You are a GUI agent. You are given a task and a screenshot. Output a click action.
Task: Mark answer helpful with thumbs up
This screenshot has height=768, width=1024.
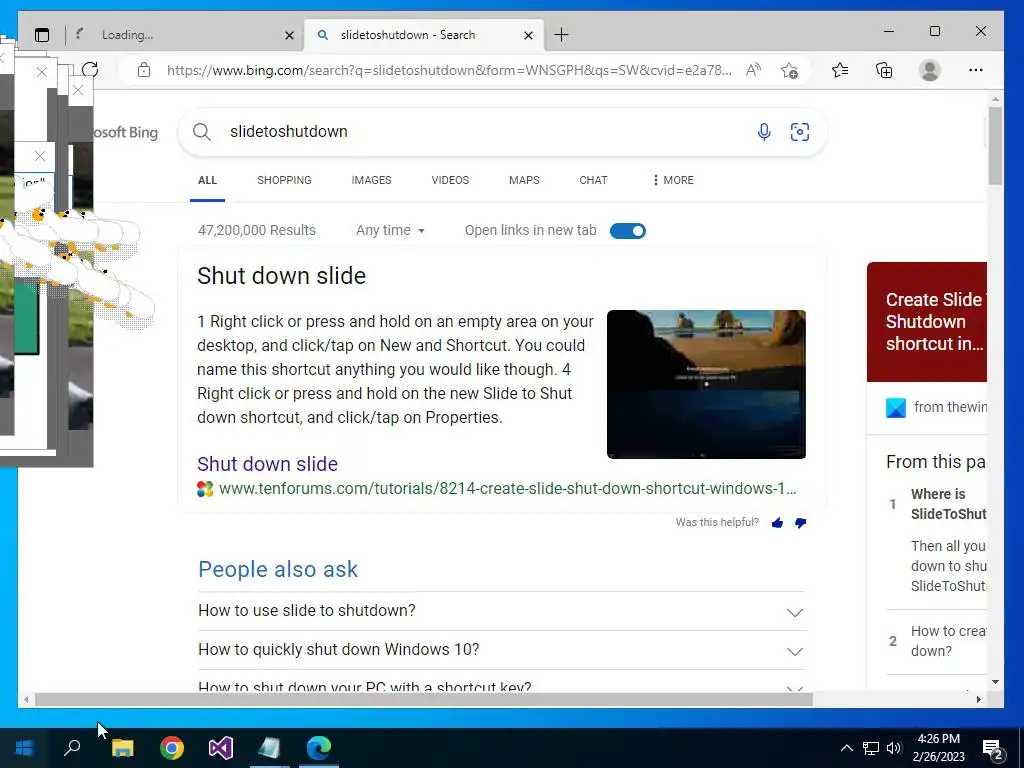(x=777, y=523)
